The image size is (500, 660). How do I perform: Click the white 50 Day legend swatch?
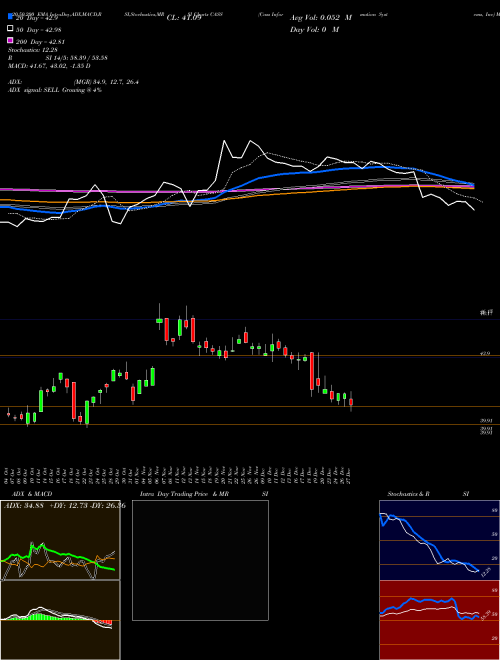tap(10, 29)
